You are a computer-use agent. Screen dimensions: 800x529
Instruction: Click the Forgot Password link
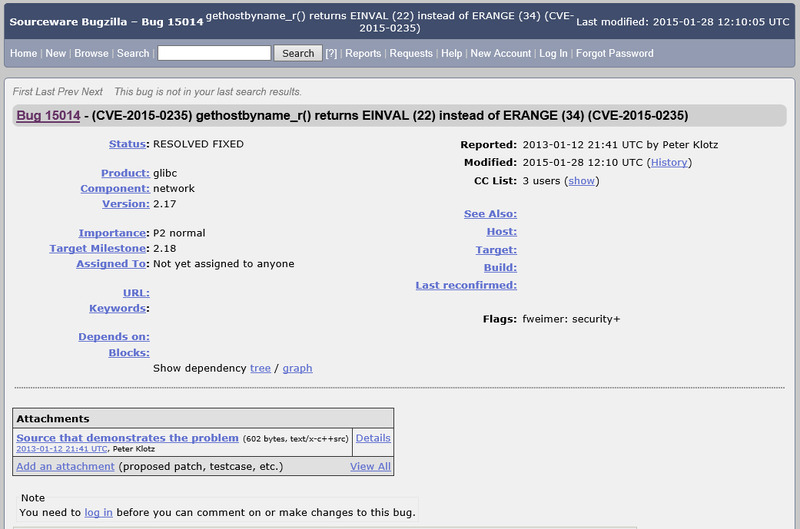[615, 54]
